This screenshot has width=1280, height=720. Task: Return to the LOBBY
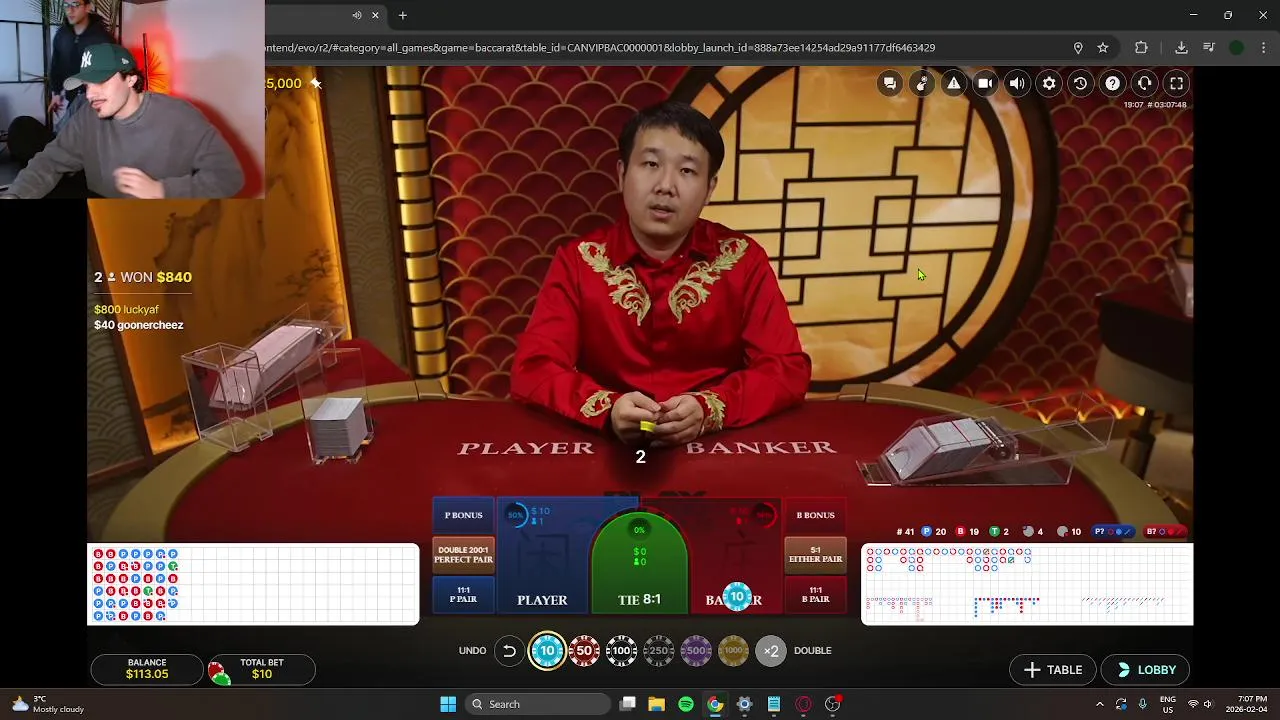pos(1146,670)
